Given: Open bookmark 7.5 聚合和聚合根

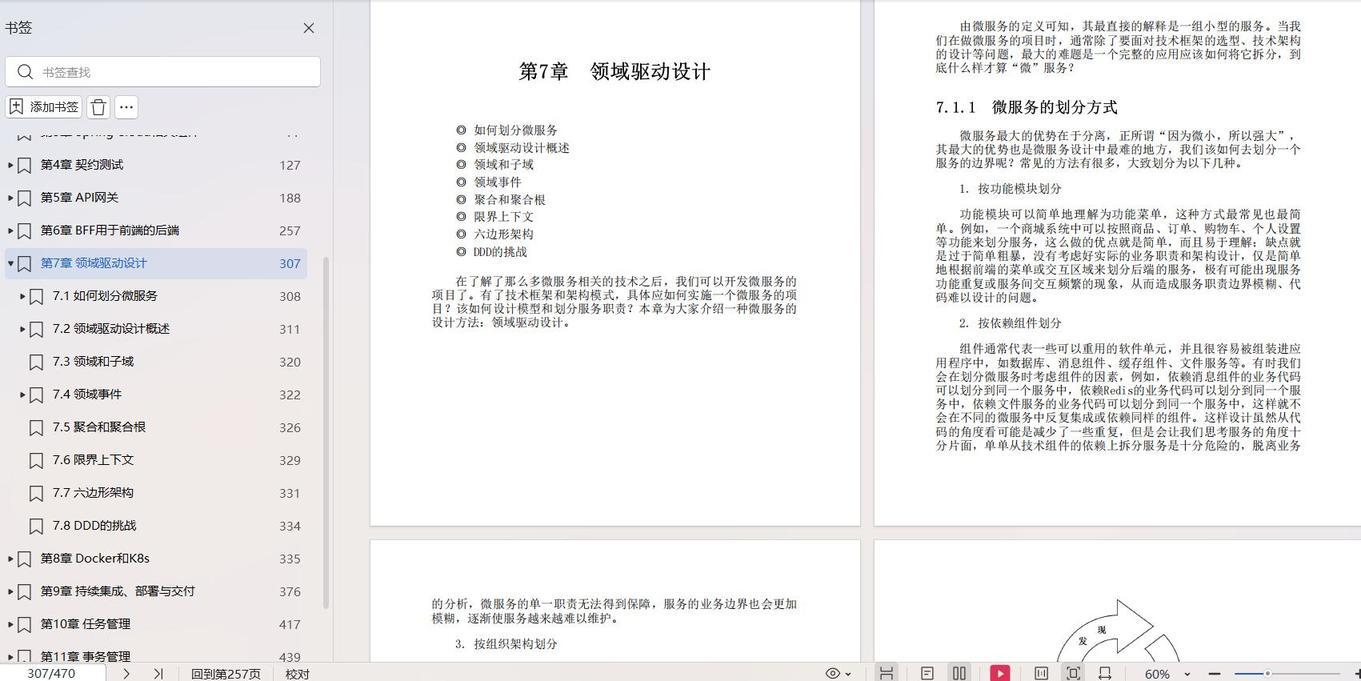Looking at the screenshot, I should click(x=99, y=427).
